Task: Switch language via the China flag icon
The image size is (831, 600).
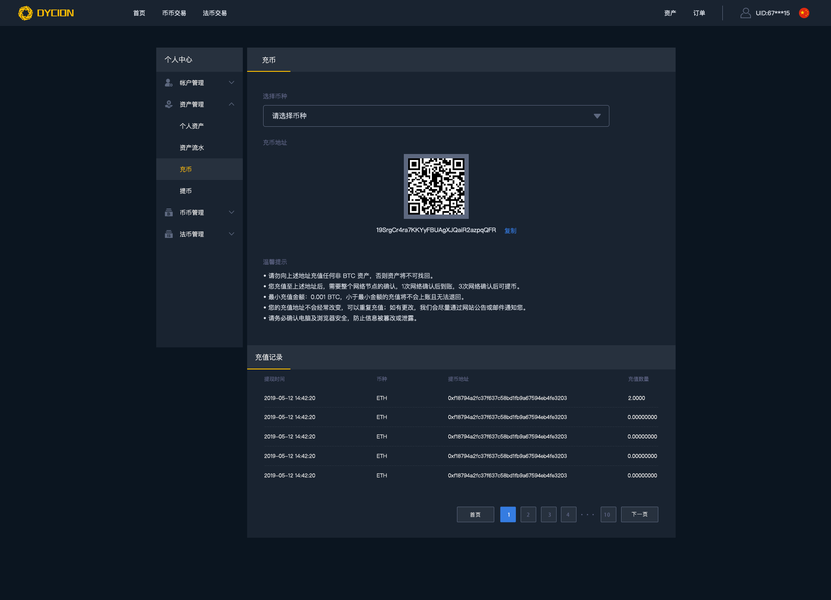Action: (x=804, y=13)
